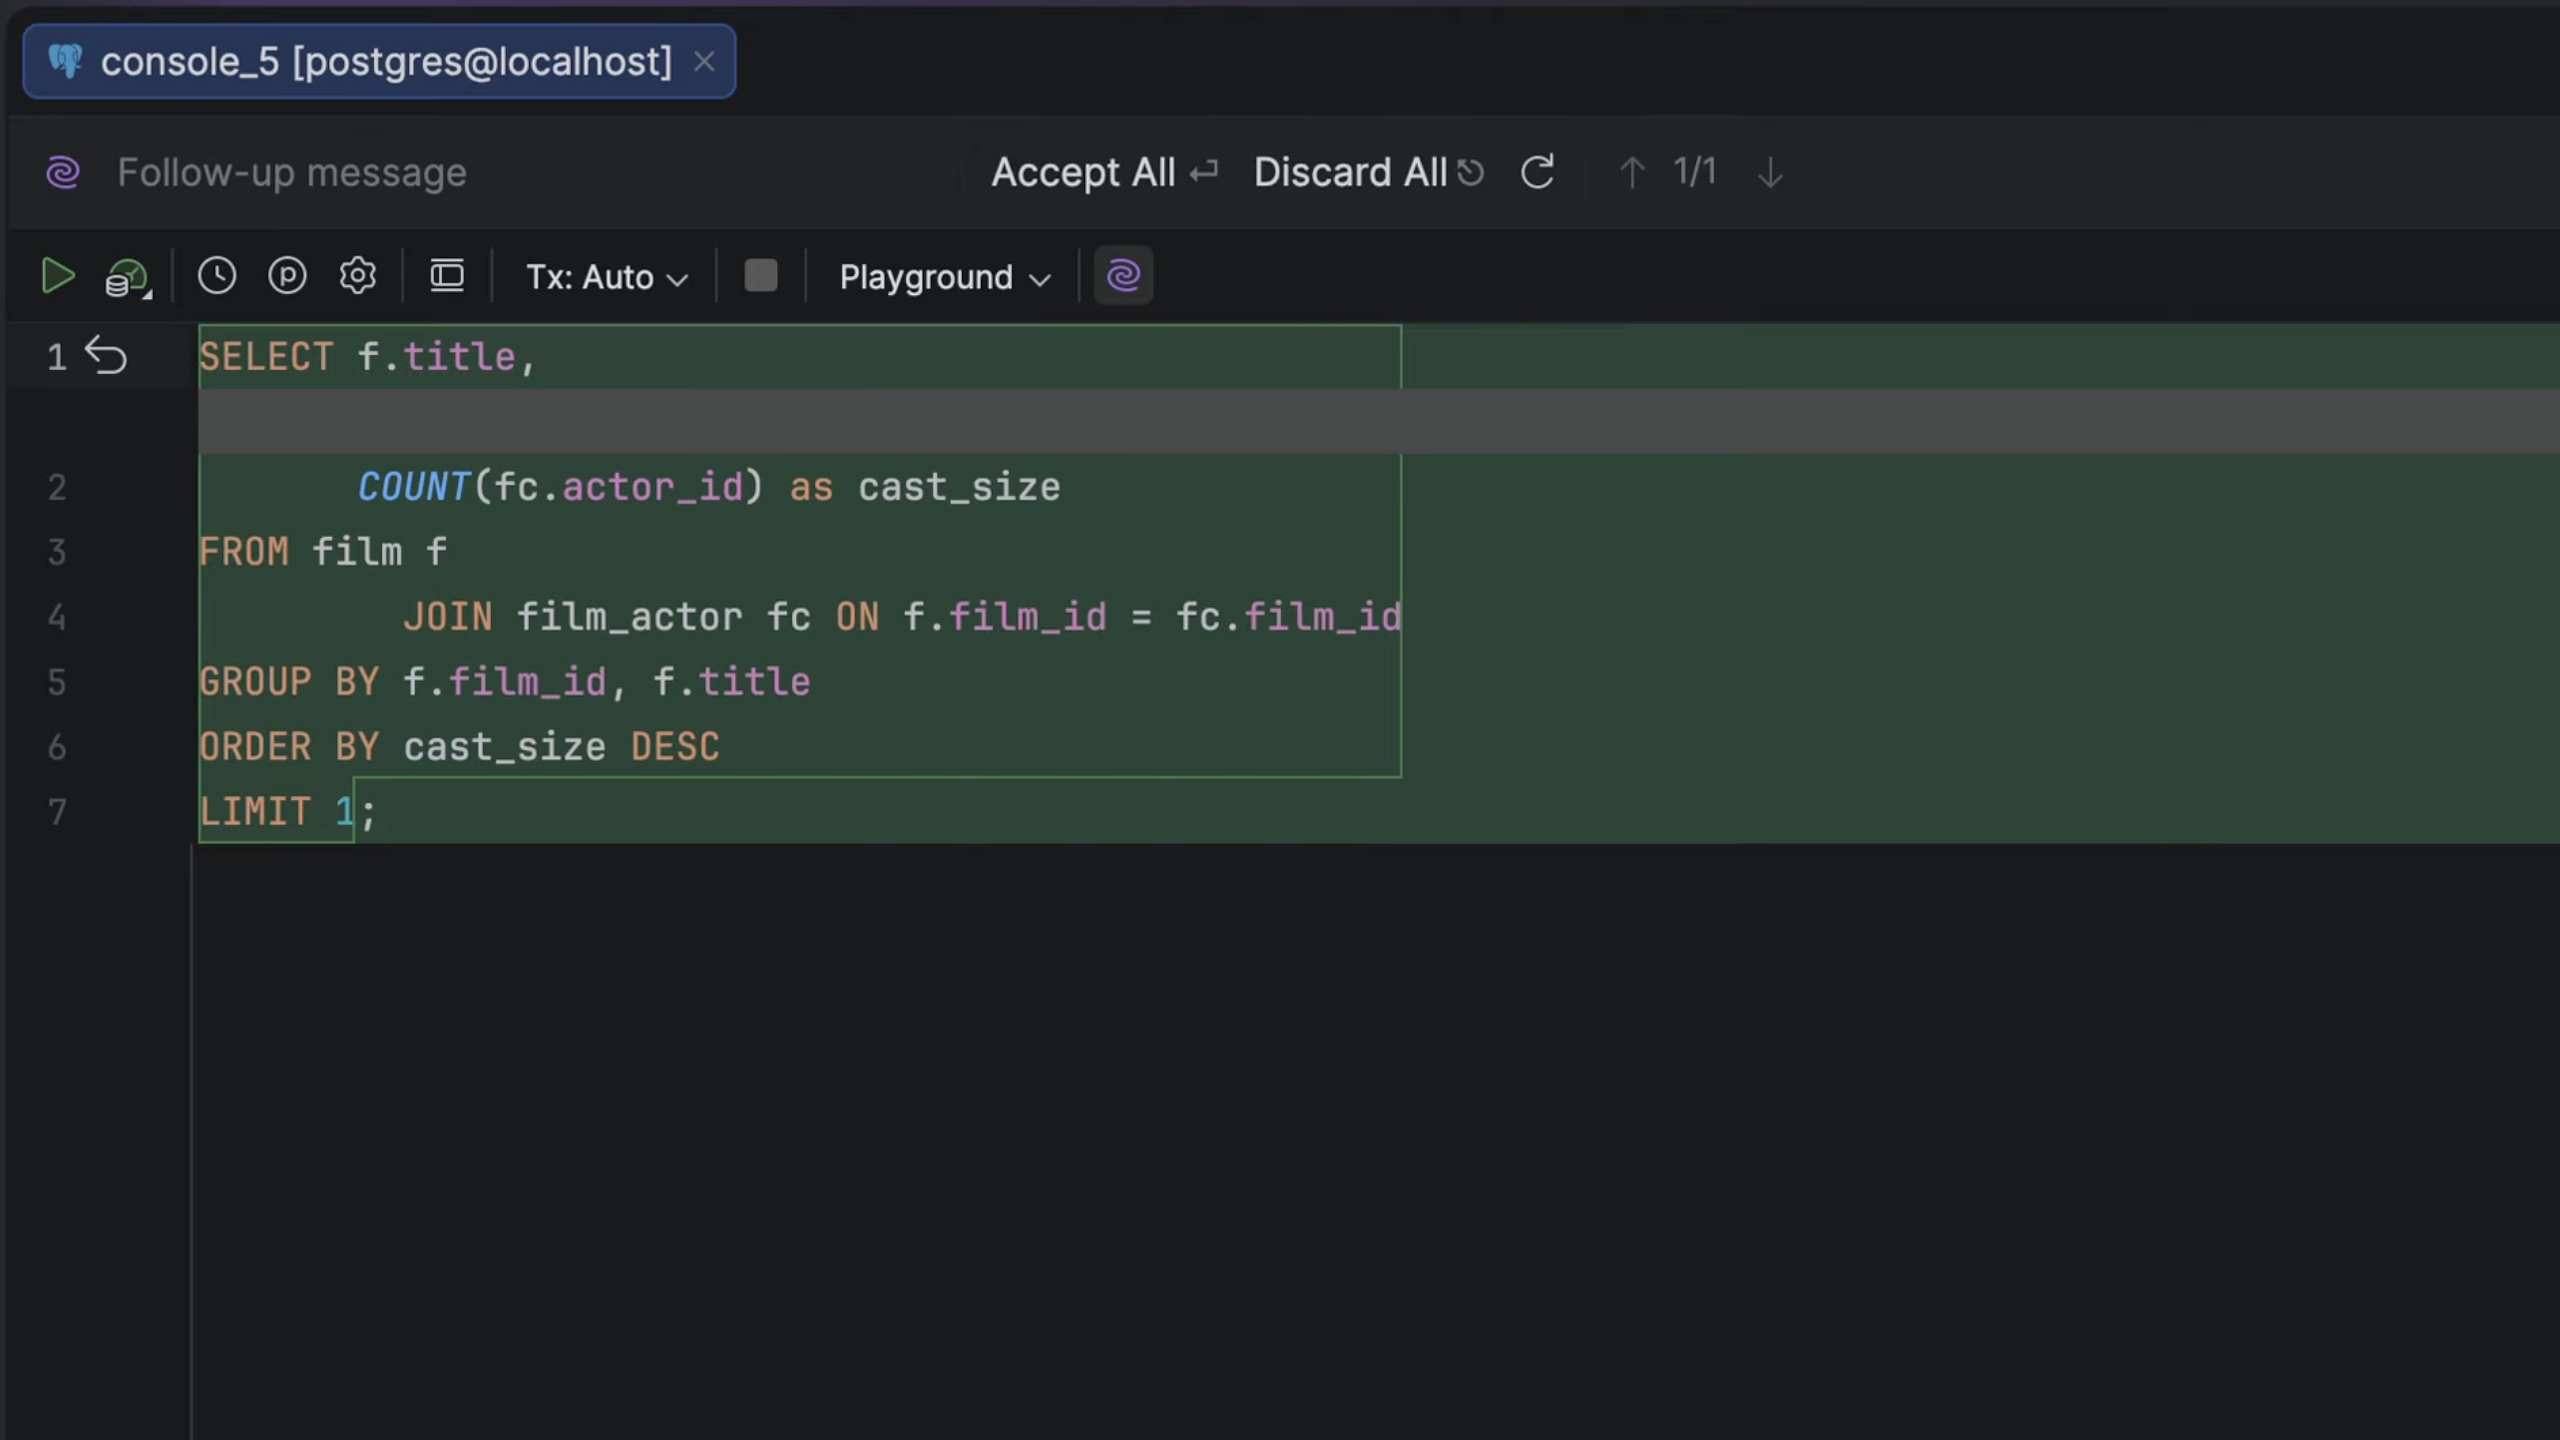This screenshot has width=2560, height=1440.
Task: Click line number 4 in the gutter
Action: coord(57,617)
